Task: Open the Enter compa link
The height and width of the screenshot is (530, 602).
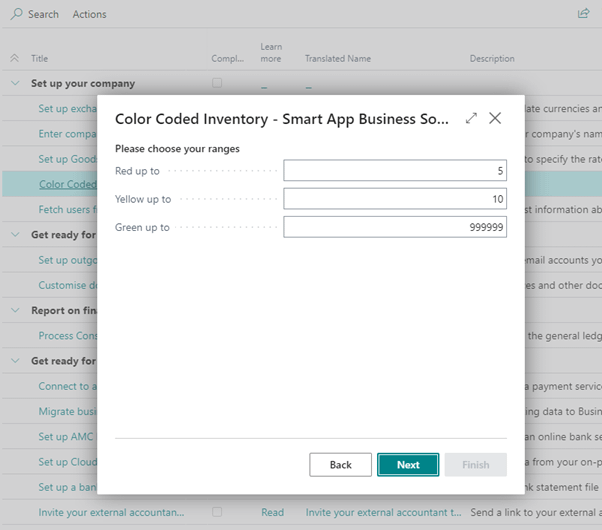Action: coord(68,134)
